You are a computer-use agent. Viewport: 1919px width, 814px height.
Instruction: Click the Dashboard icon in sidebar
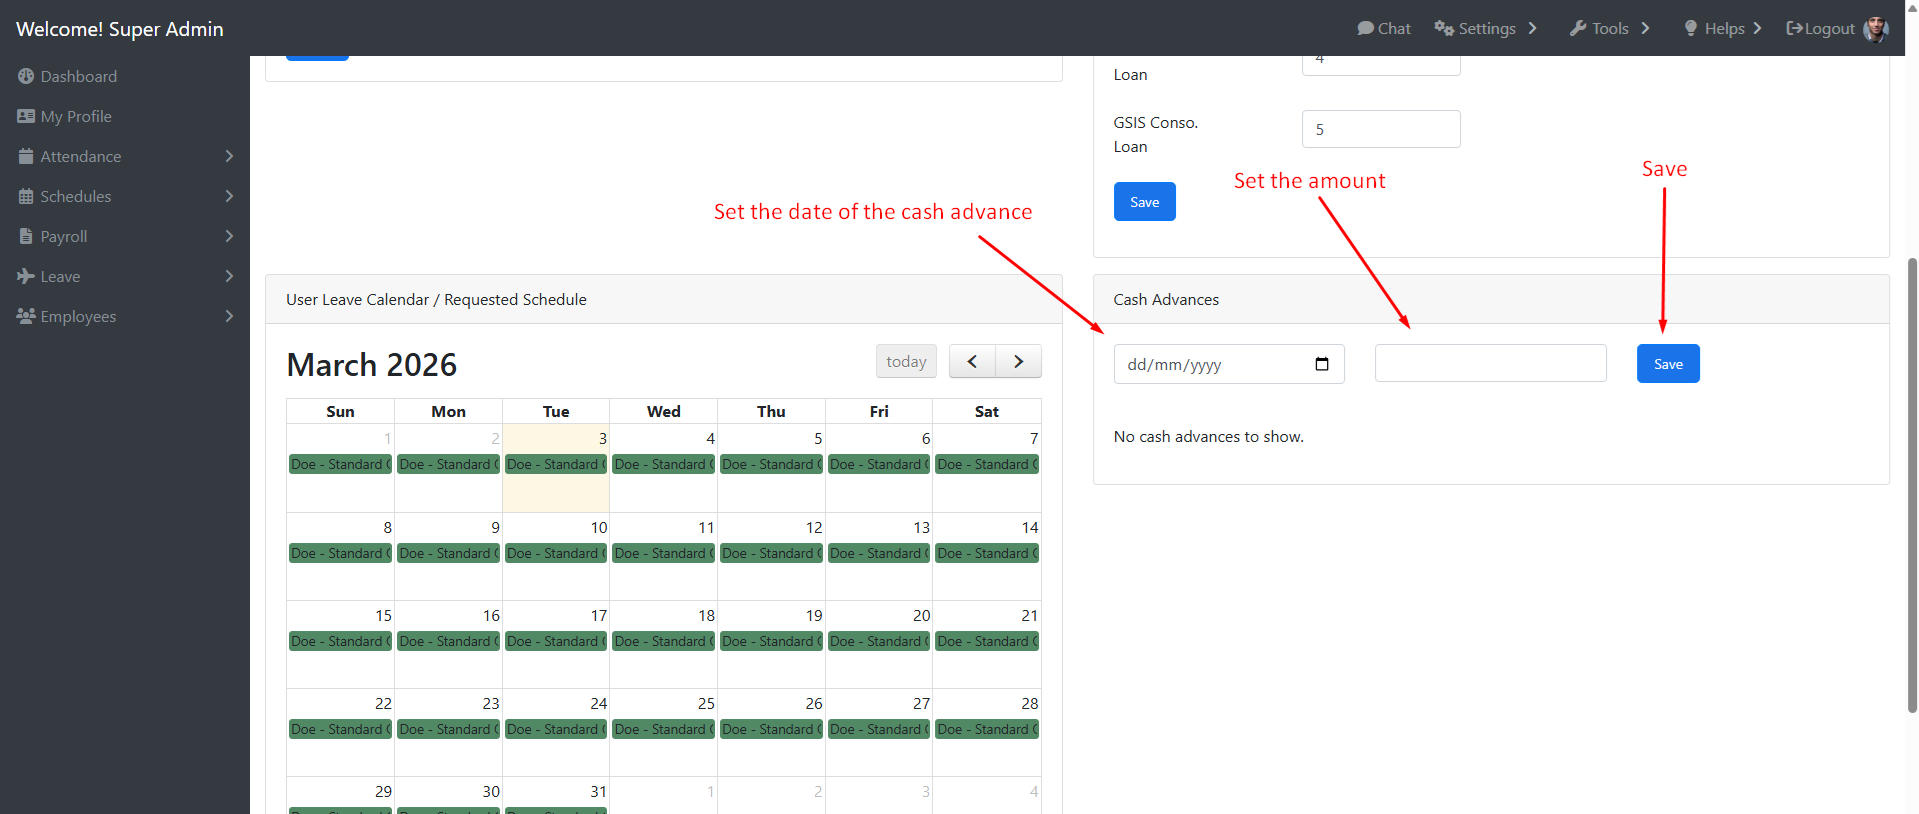(x=26, y=77)
